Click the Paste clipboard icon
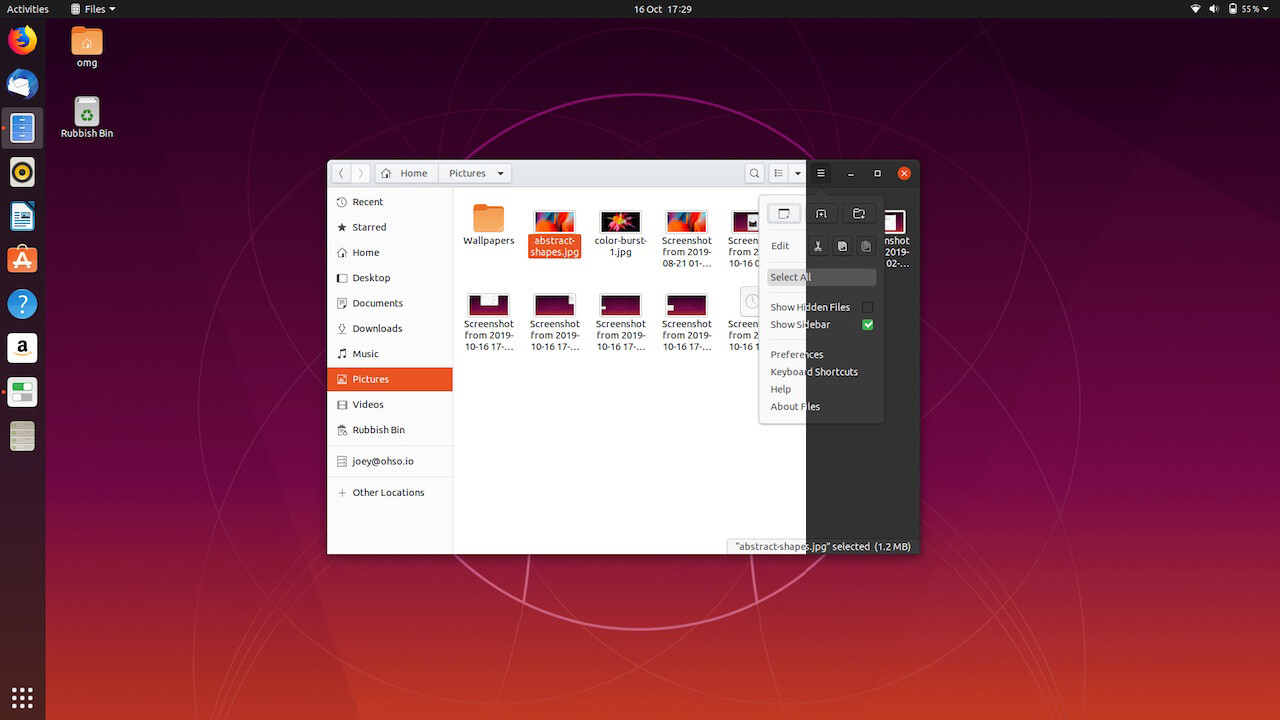The image size is (1280, 720). tap(866, 246)
